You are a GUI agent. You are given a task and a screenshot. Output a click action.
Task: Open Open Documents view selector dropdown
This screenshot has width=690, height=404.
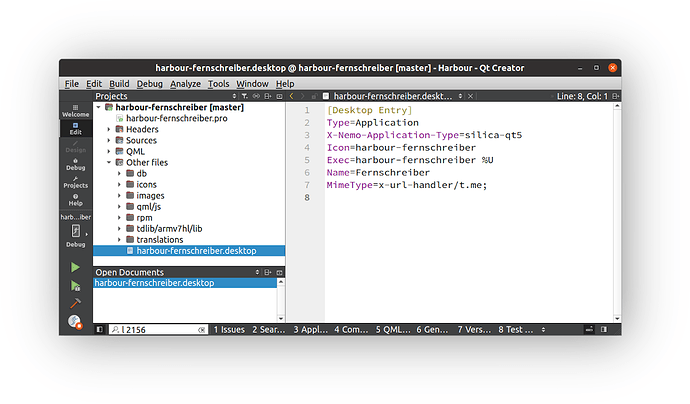[257, 272]
